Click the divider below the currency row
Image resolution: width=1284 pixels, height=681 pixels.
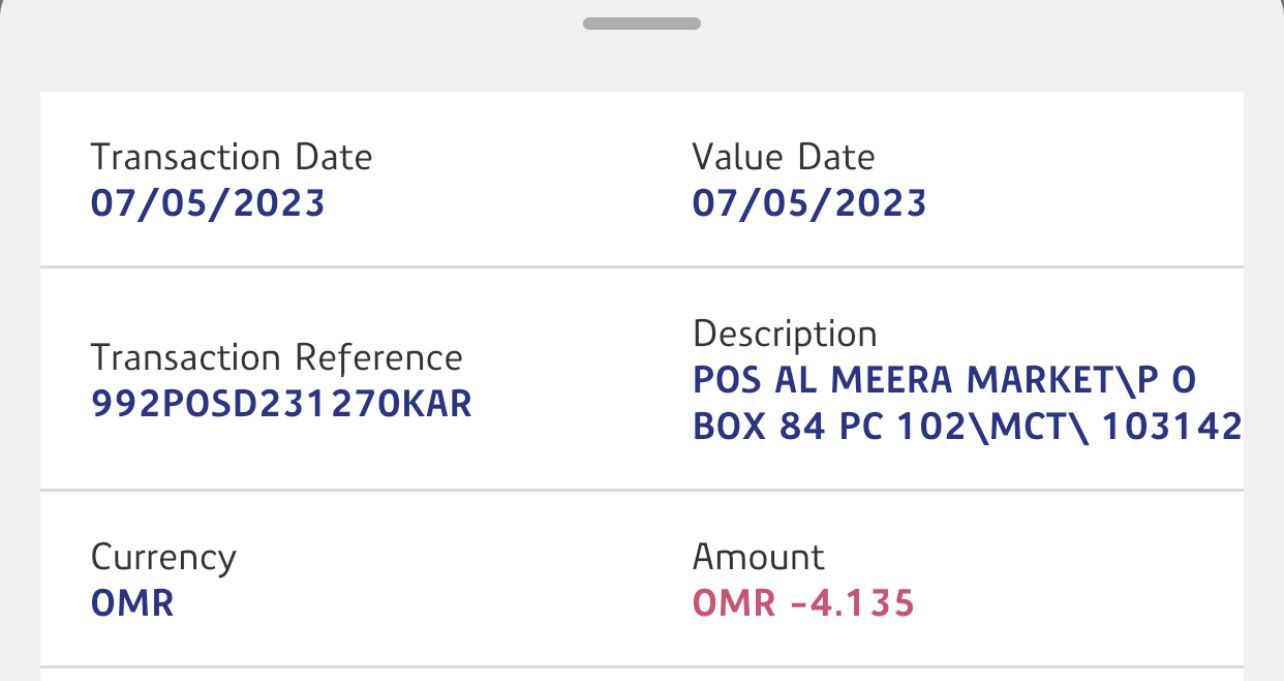[x=642, y=666]
